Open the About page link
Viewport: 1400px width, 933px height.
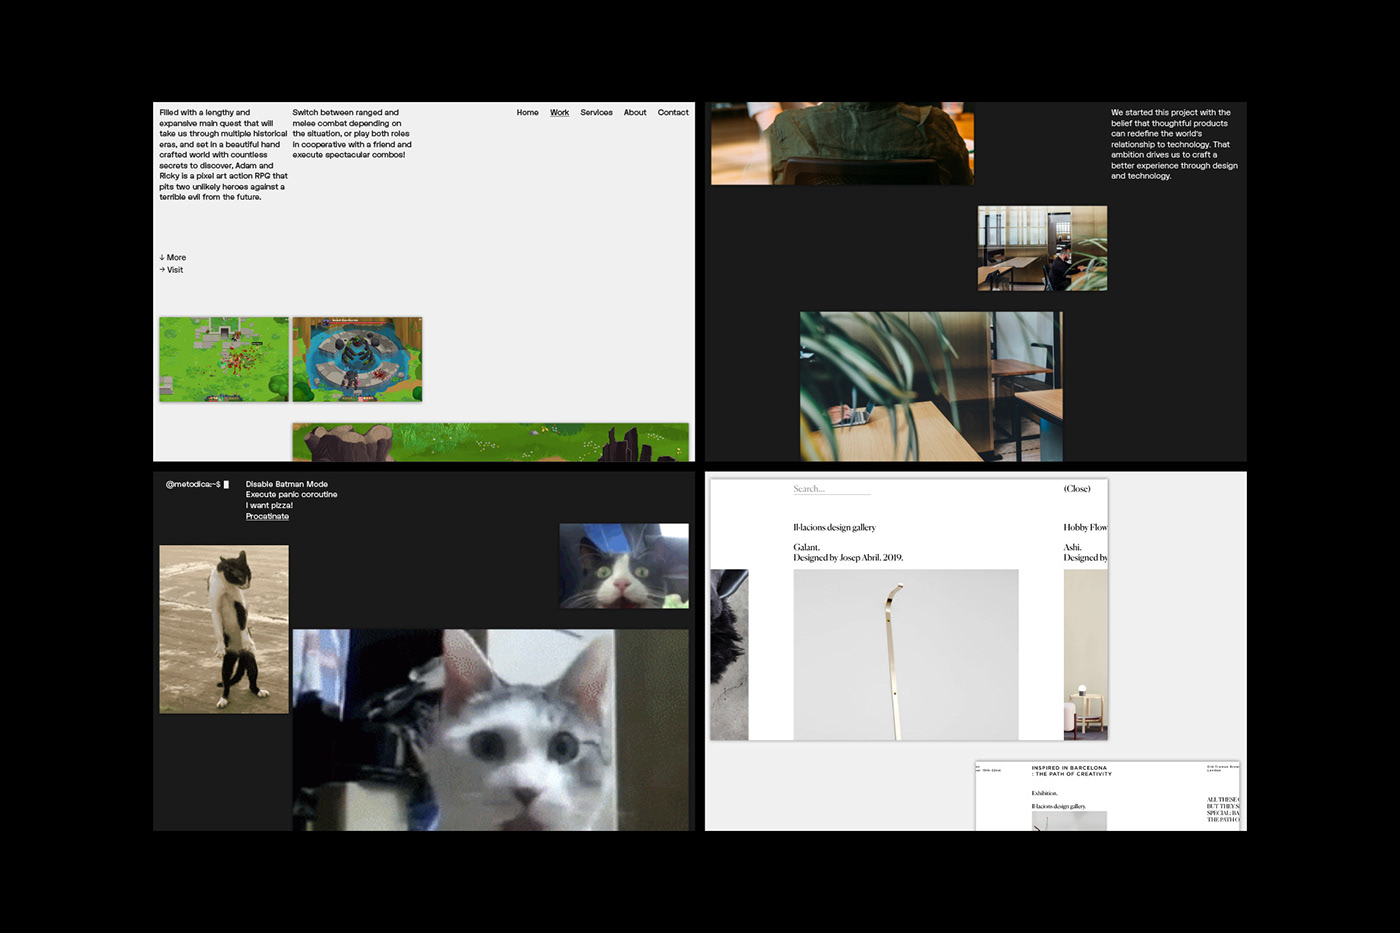(x=635, y=113)
